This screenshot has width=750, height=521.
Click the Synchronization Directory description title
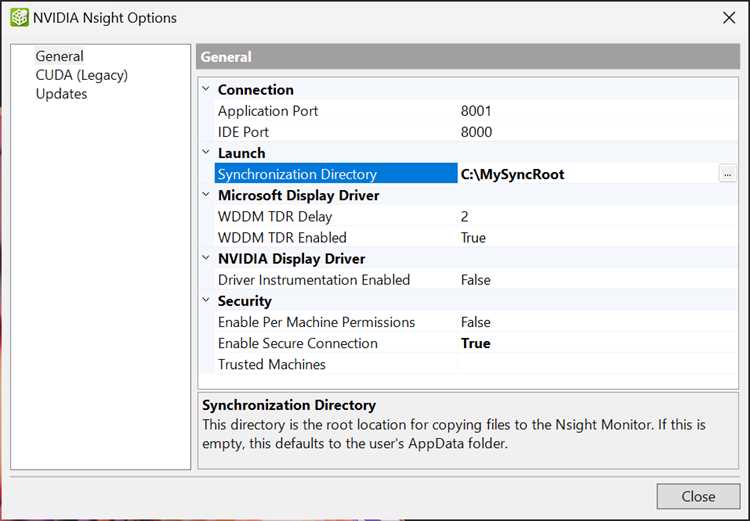(x=288, y=405)
